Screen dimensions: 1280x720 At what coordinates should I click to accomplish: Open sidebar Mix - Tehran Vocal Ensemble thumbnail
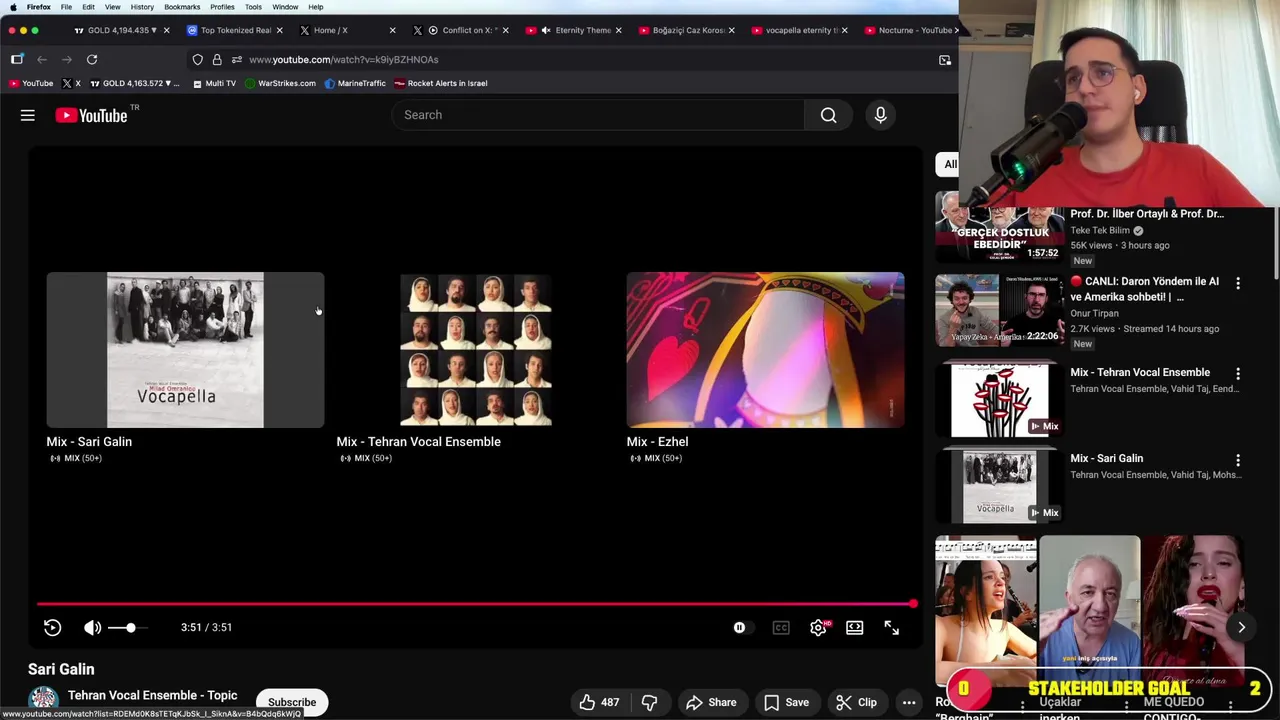(999, 400)
